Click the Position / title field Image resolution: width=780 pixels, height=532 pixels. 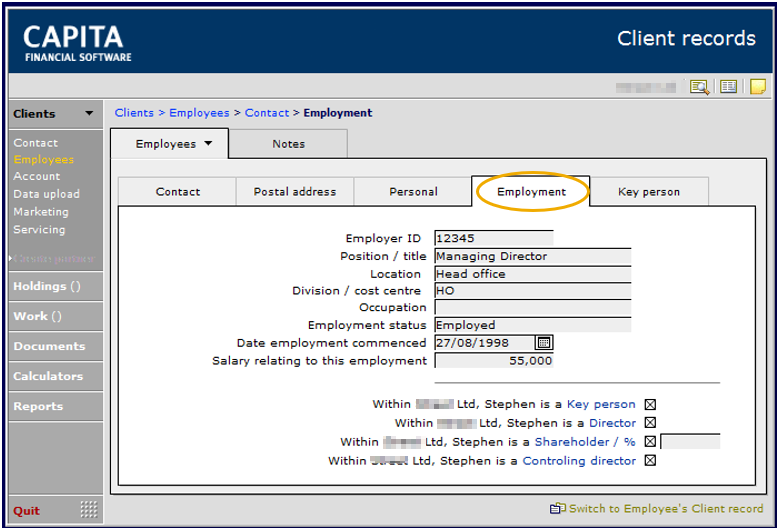(533, 256)
